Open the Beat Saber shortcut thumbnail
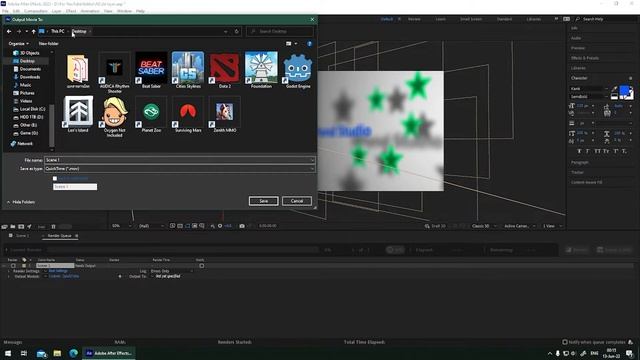This screenshot has height=360, width=640. (151, 67)
